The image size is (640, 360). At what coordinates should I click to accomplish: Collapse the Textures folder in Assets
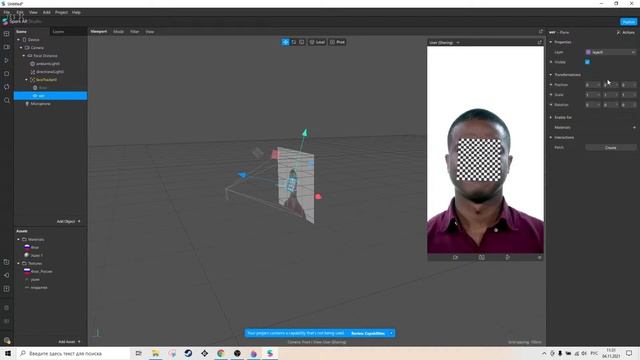(18, 263)
